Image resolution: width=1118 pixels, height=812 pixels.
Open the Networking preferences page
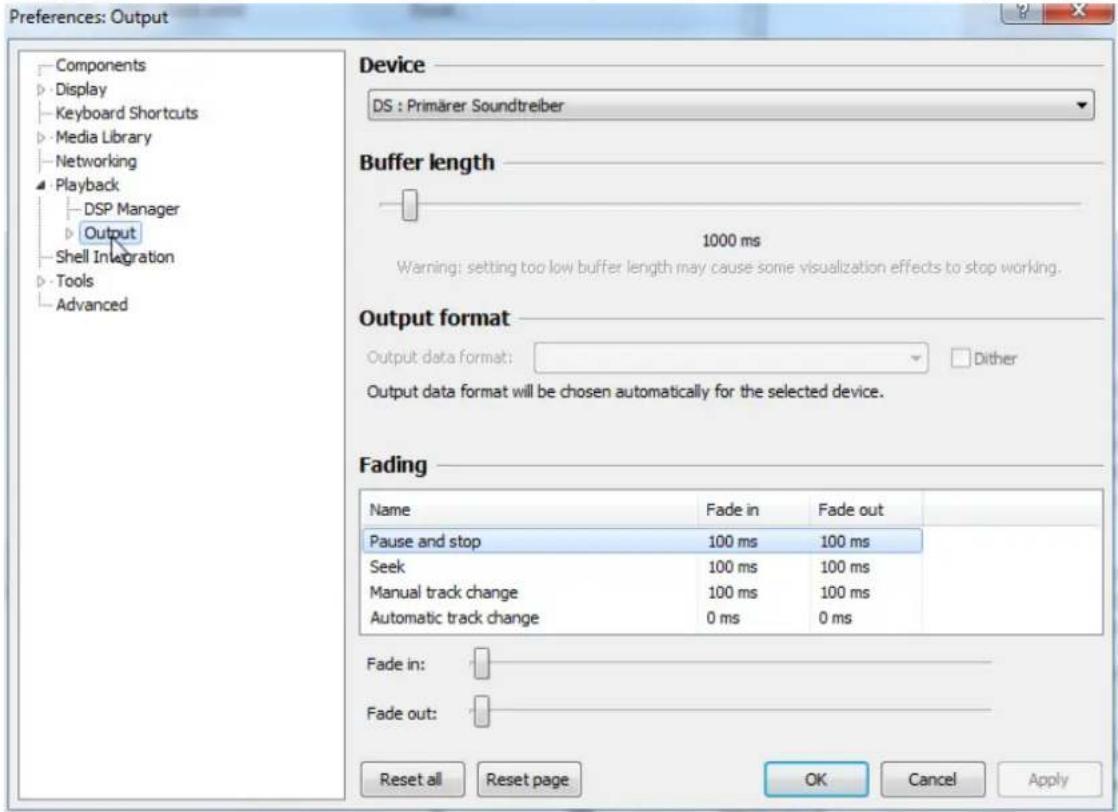[x=96, y=161]
